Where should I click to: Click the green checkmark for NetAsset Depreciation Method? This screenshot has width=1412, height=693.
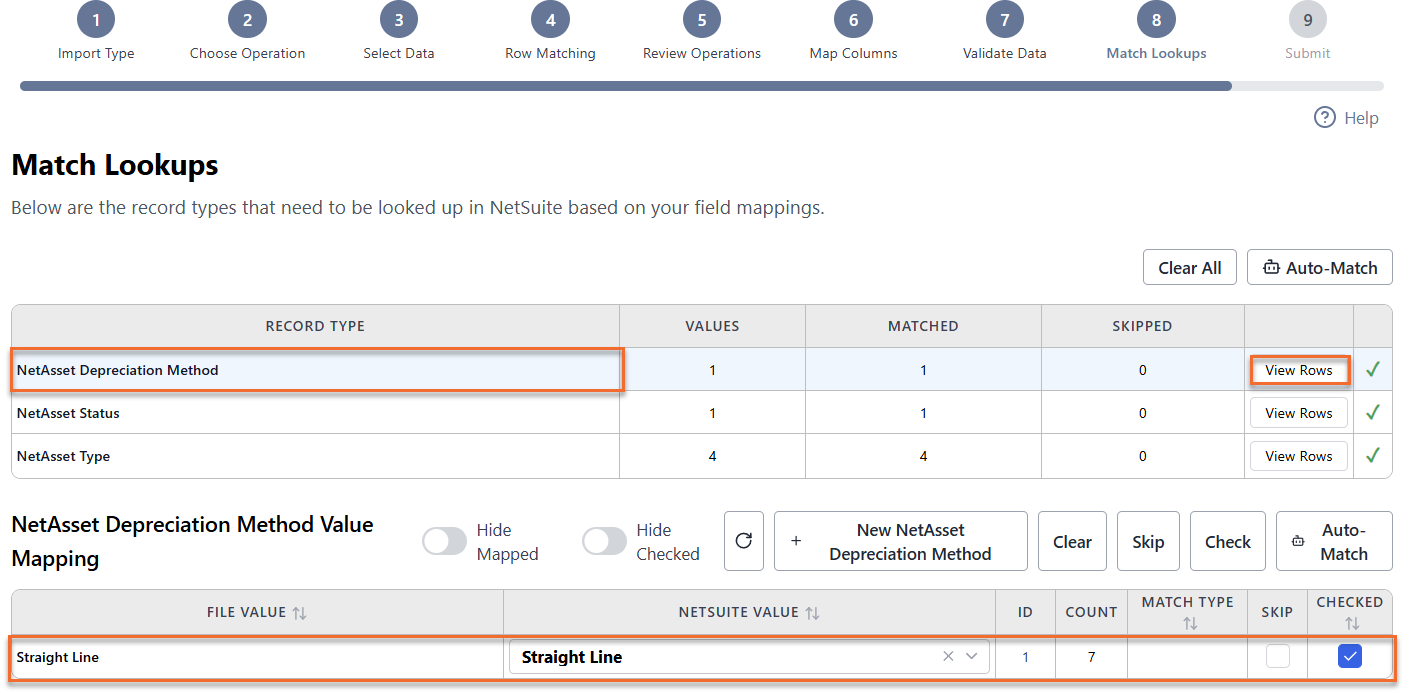pos(1373,369)
